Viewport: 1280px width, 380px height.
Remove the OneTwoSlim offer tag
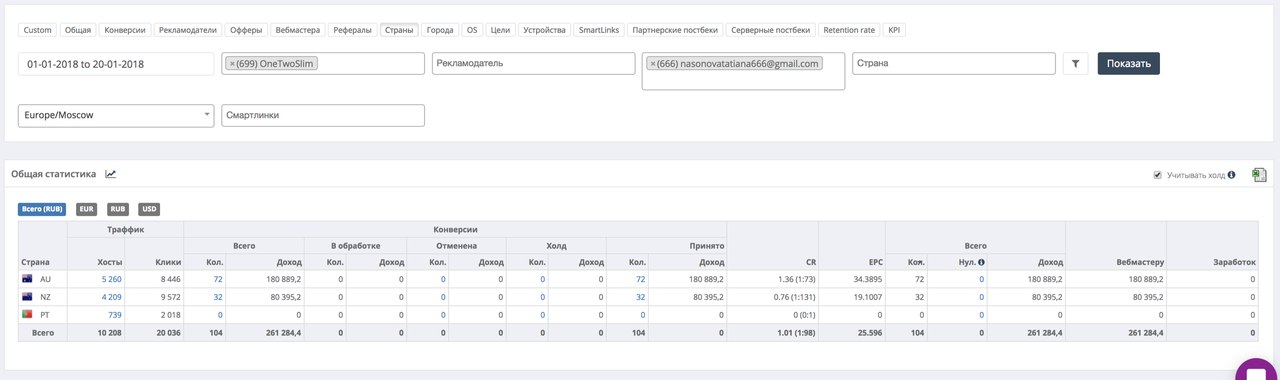(232, 64)
